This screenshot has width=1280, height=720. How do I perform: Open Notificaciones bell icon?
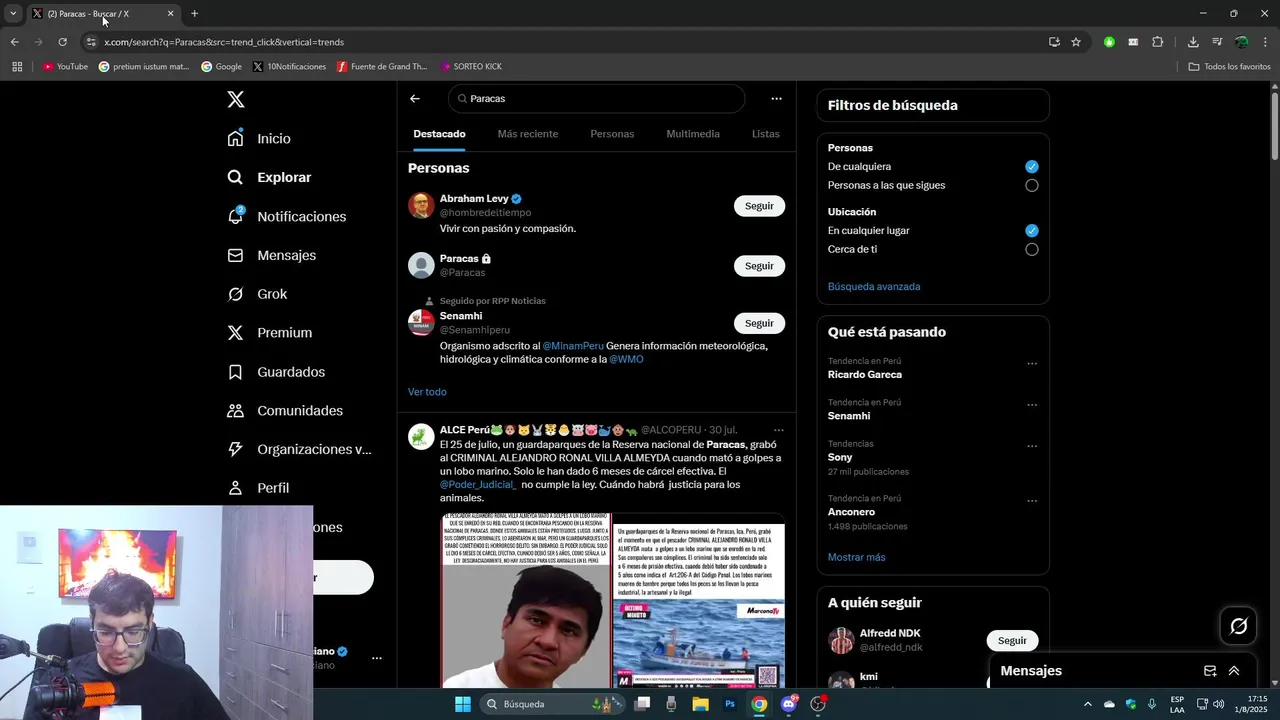(236, 216)
